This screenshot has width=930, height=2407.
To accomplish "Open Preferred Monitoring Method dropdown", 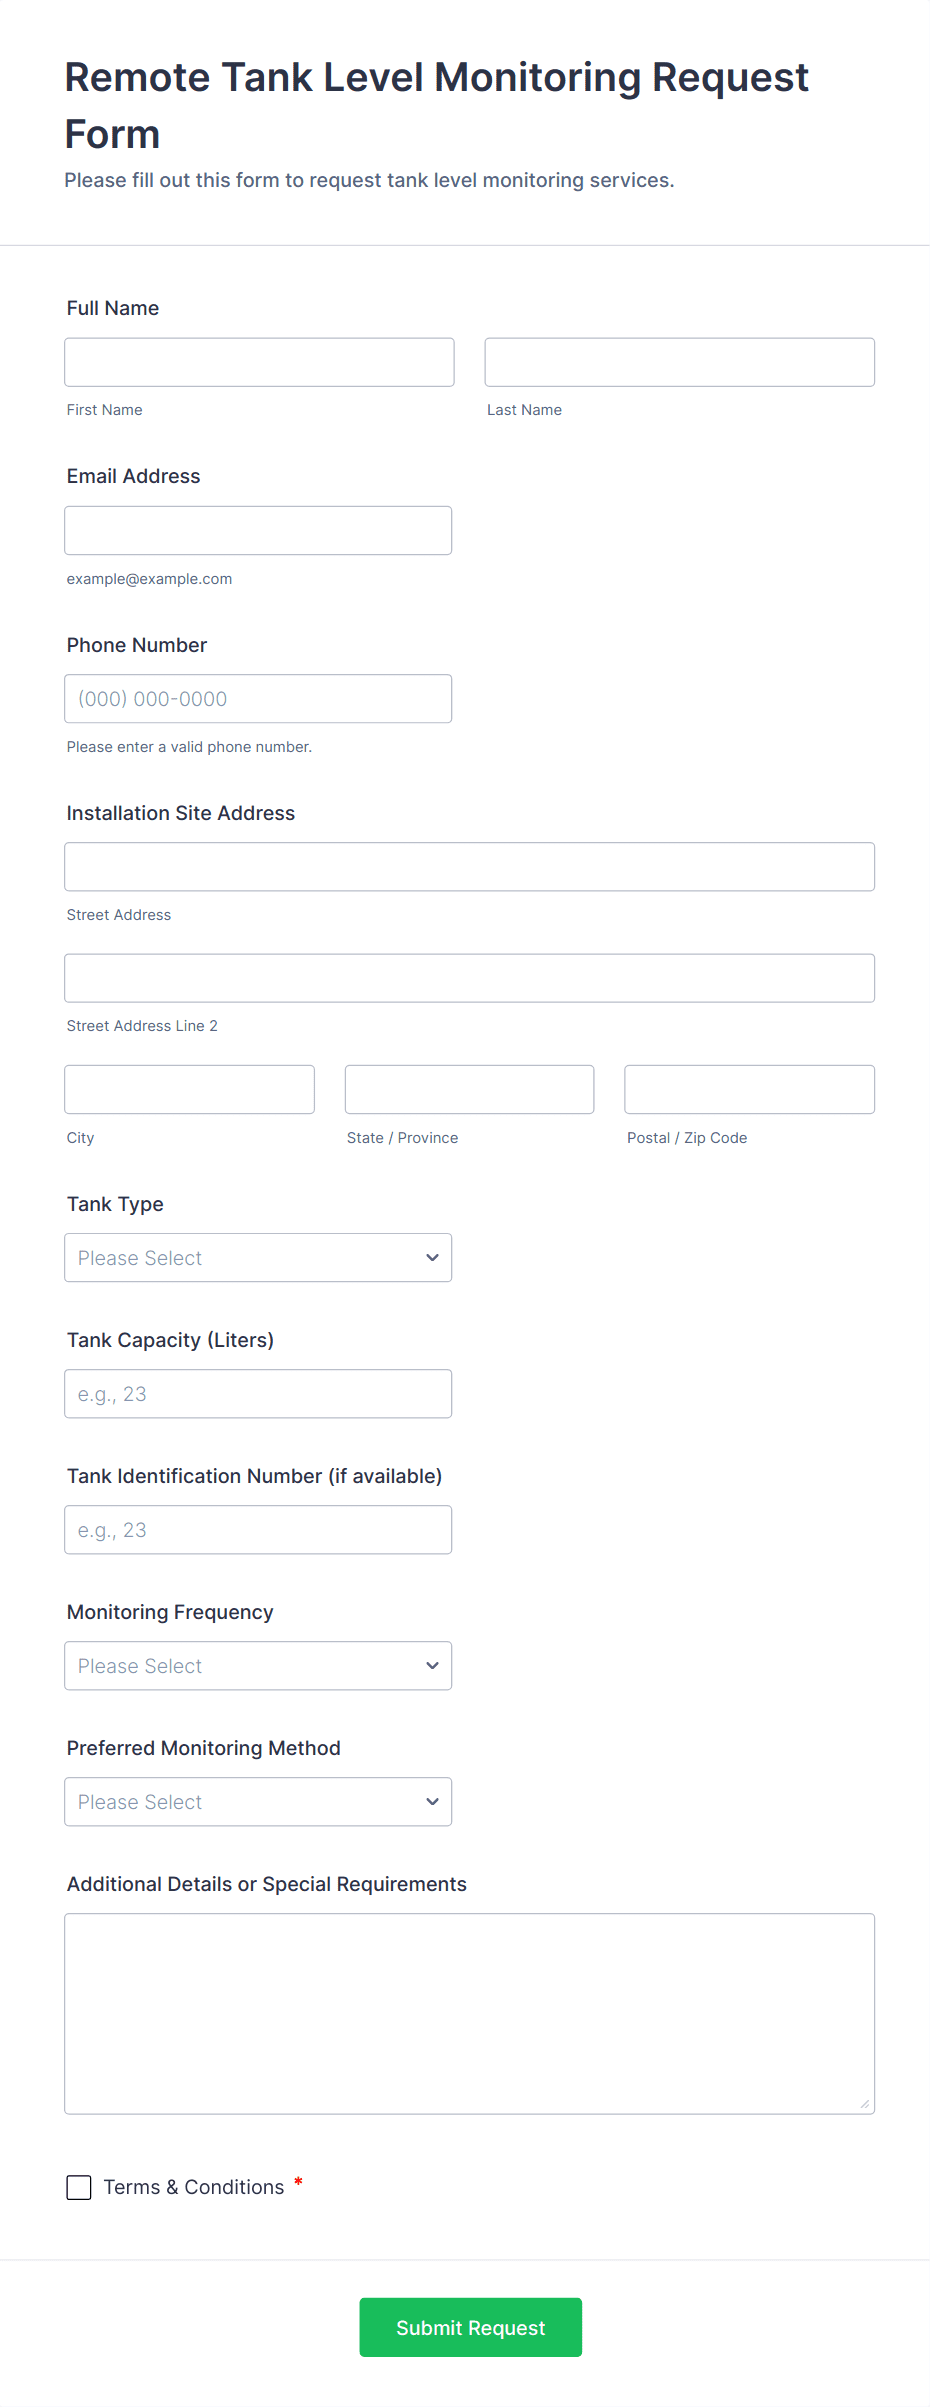I will 257,1802.
